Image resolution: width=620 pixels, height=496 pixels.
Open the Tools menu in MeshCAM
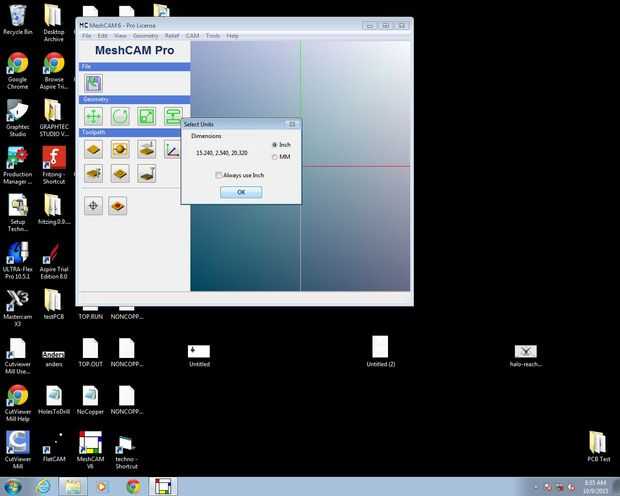click(213, 36)
